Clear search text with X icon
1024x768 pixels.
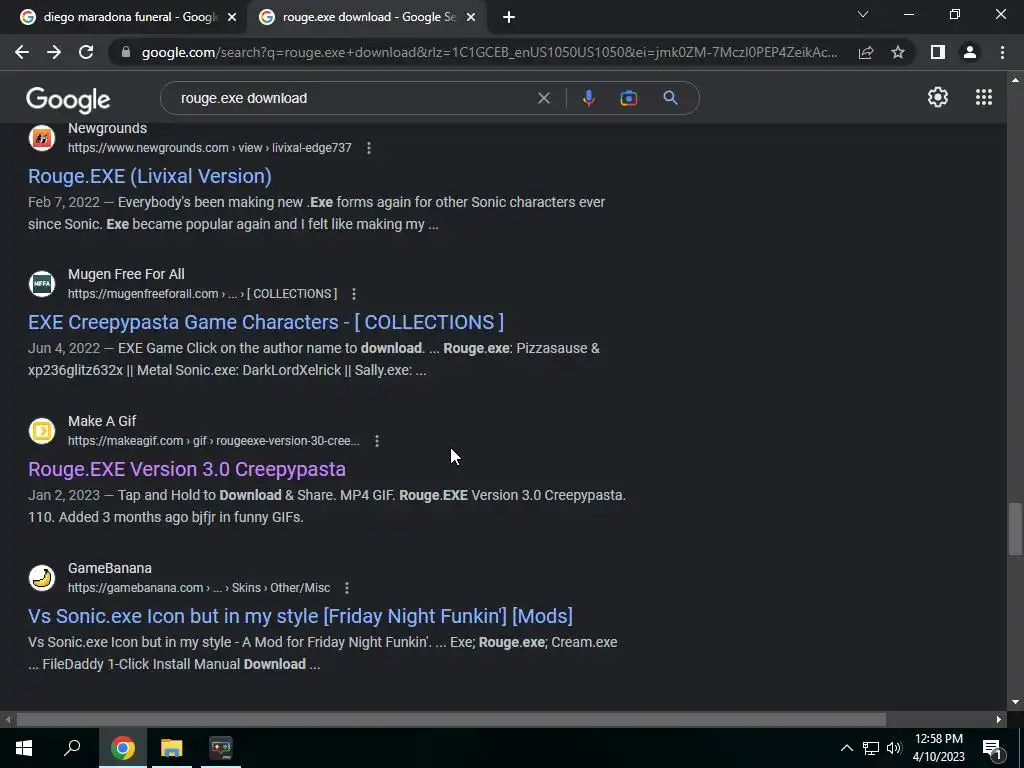tap(543, 98)
